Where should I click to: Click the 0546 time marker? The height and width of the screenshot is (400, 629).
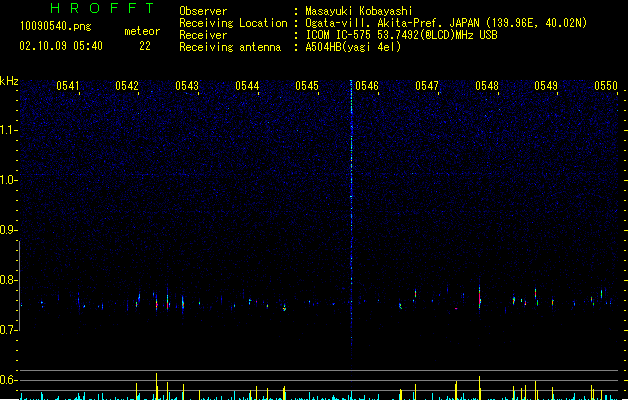(x=367, y=86)
